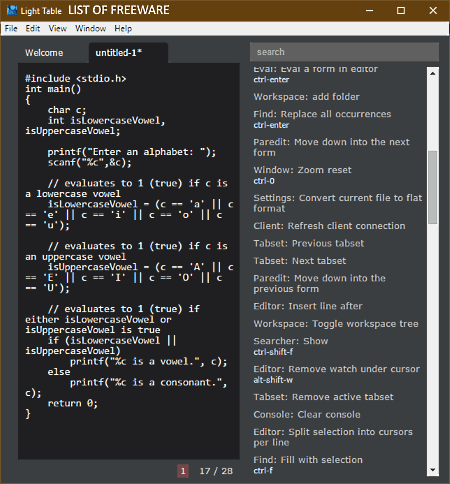Open the File menu
Screen dimensions: 450x484
click(x=11, y=29)
